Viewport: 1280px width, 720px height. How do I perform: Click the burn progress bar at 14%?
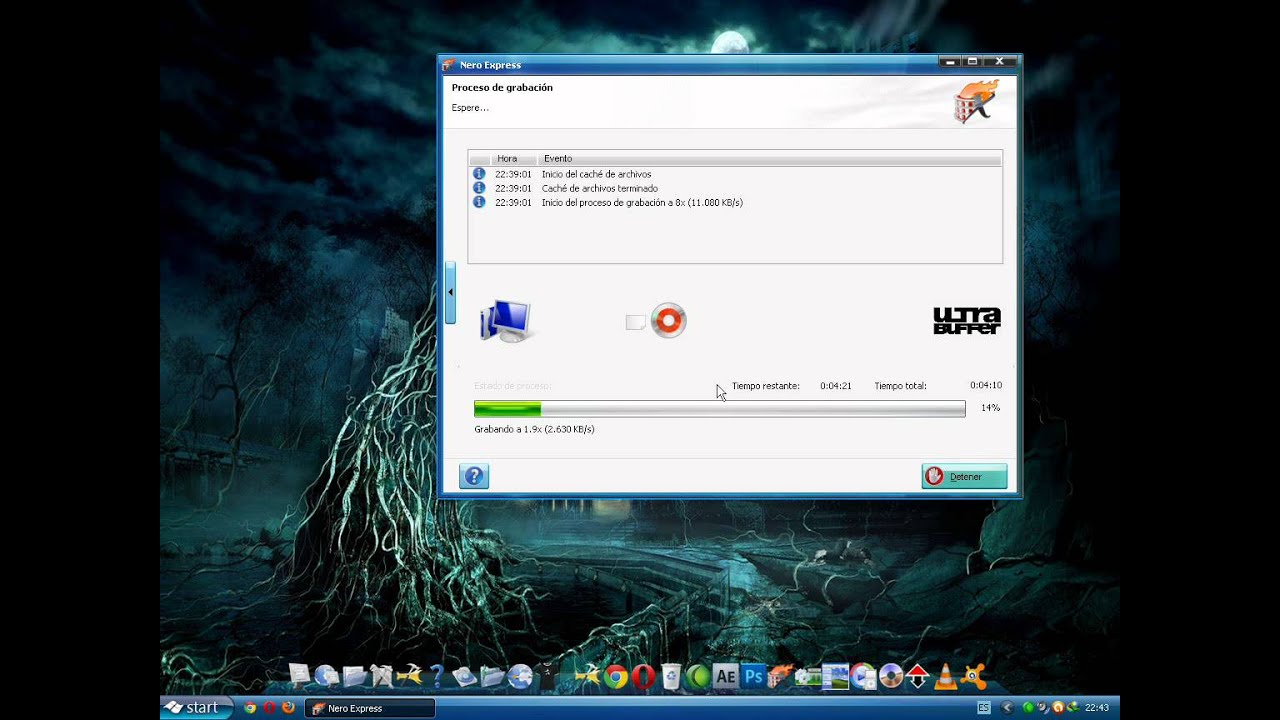pyautogui.click(x=719, y=408)
